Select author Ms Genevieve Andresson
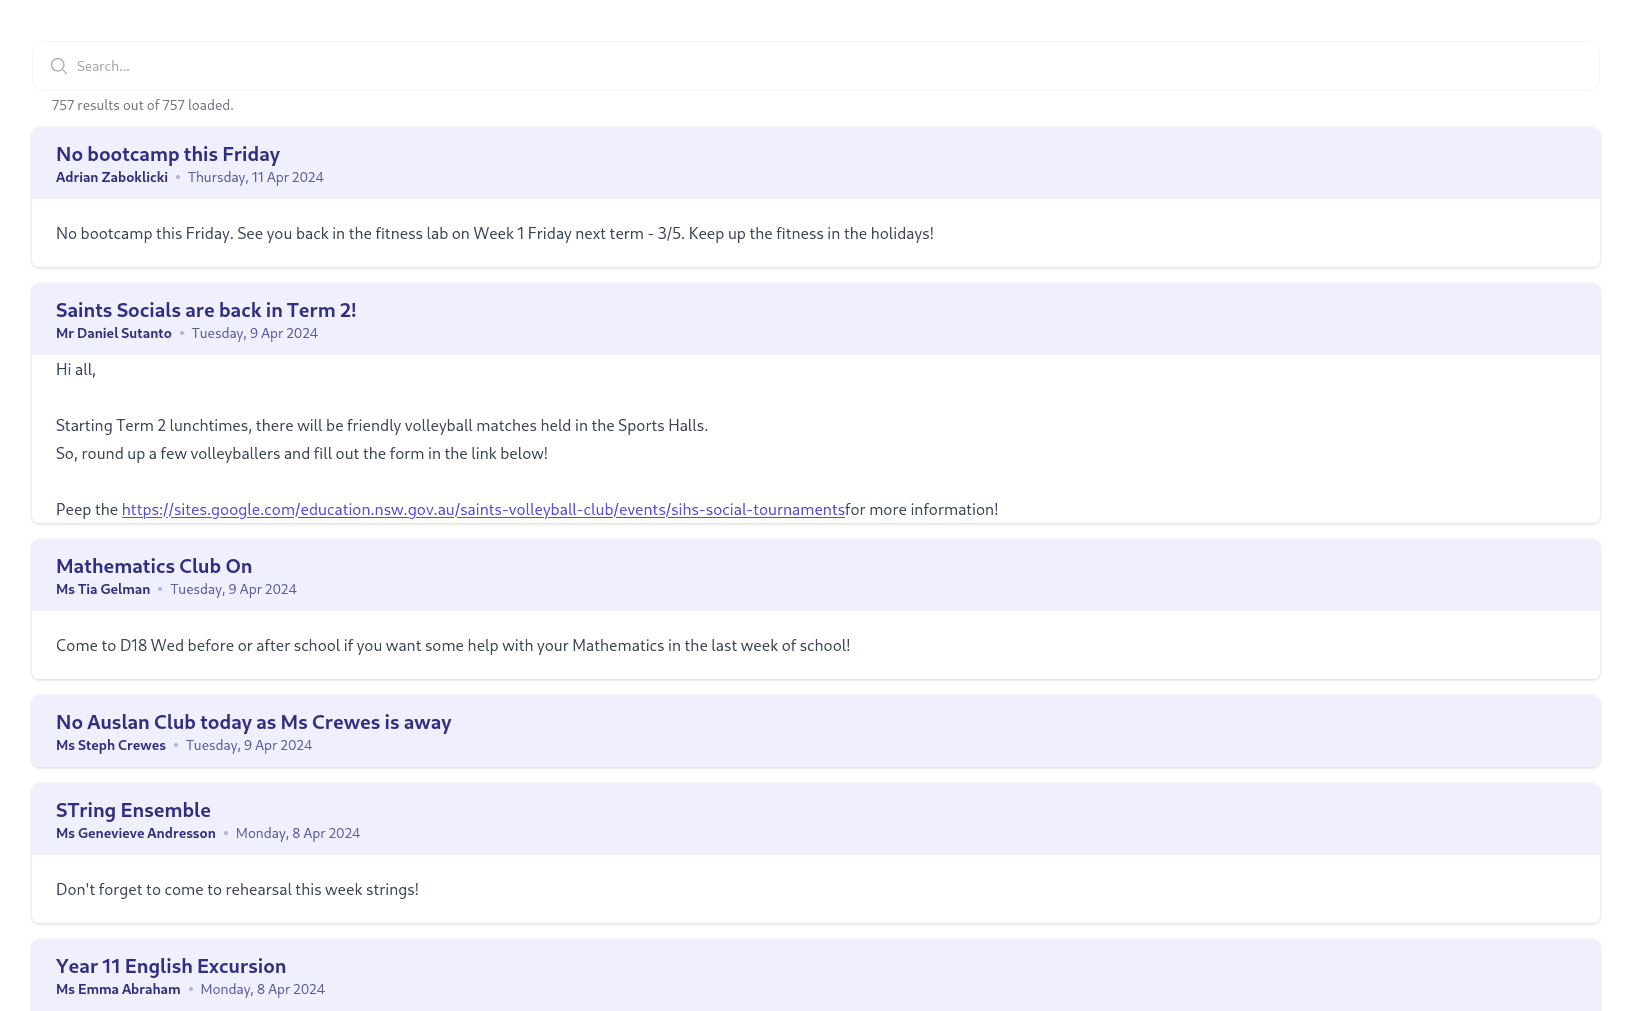This screenshot has width=1632, height=1011. [136, 834]
